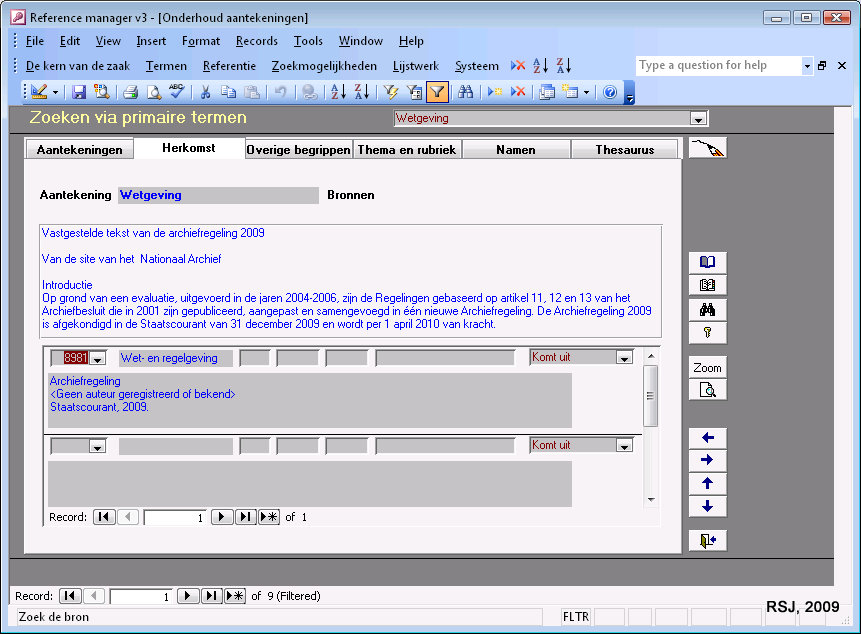Switch to the Thema en rubriek tab

click(x=407, y=150)
